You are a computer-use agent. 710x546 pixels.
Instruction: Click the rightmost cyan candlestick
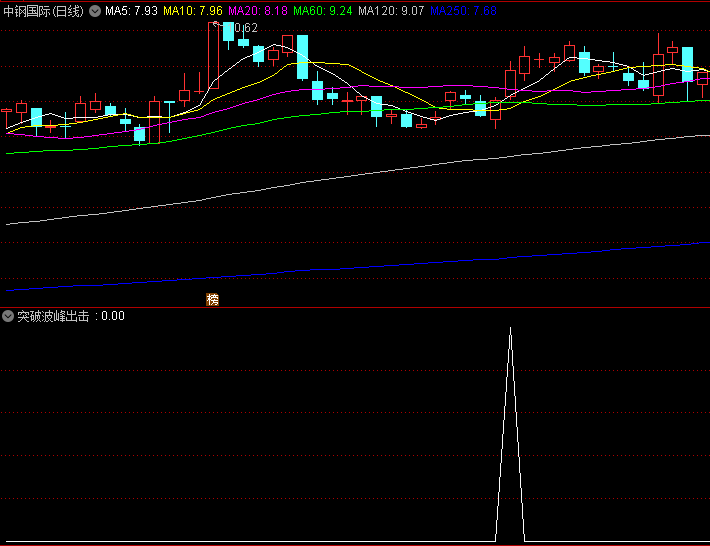click(x=687, y=64)
